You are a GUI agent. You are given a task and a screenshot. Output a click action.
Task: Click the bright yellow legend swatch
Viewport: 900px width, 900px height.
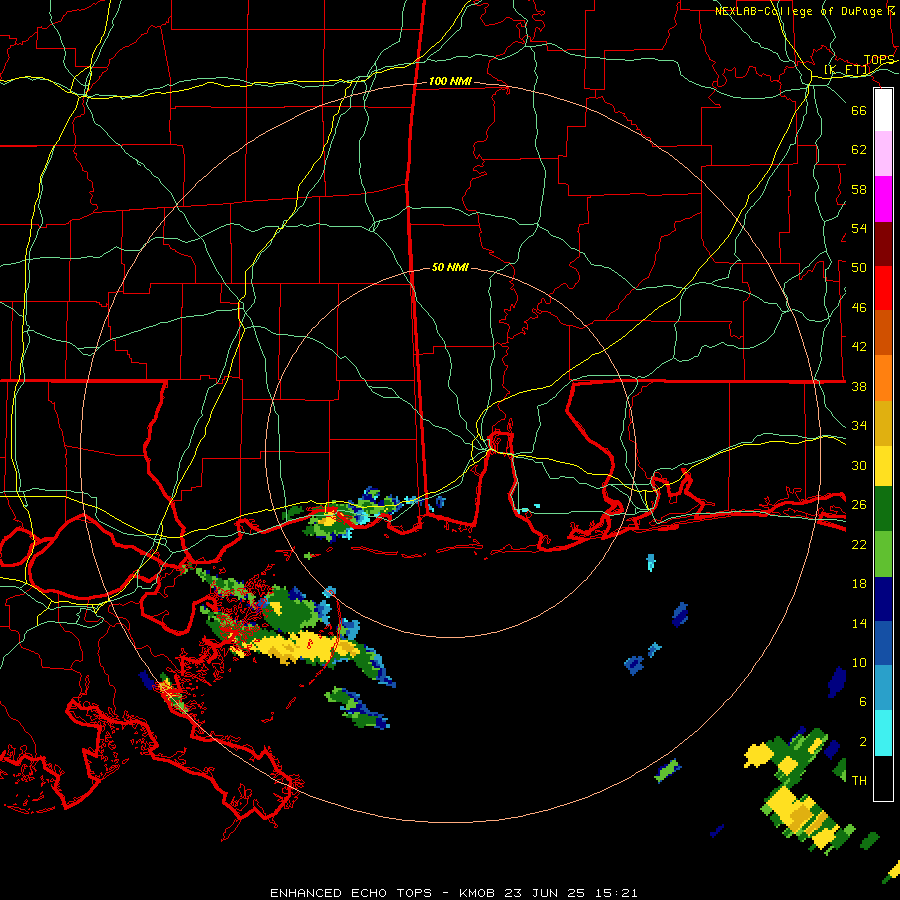pyautogui.click(x=883, y=466)
